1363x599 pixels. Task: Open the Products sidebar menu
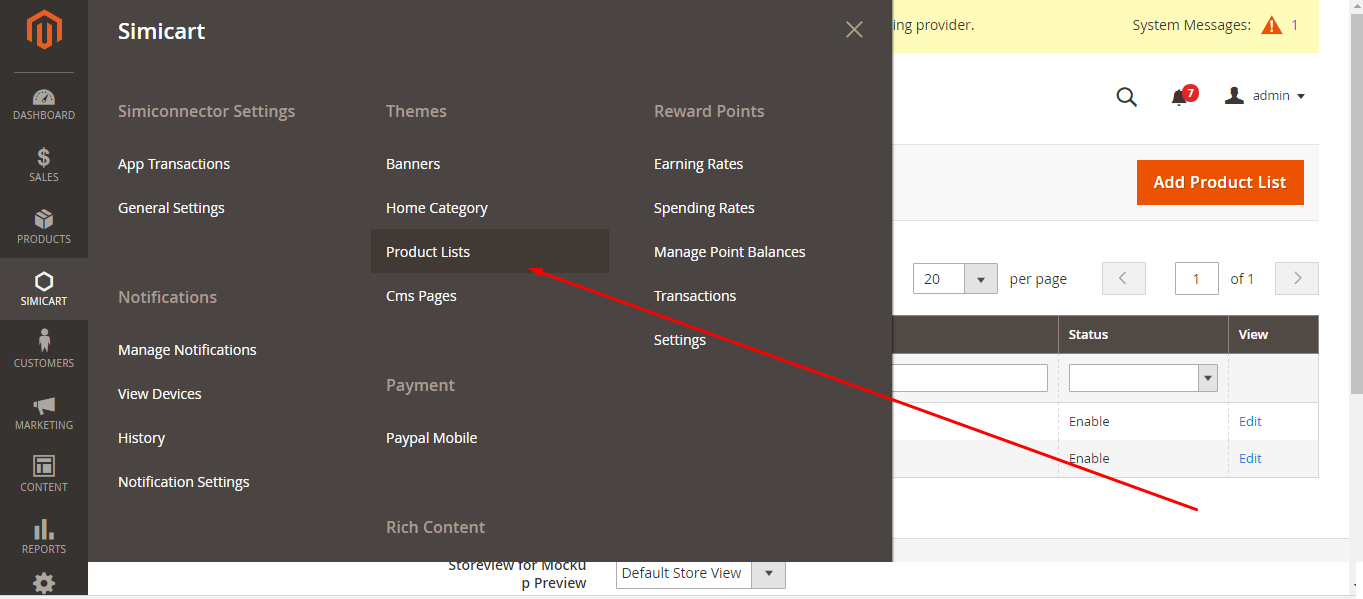pos(44,227)
